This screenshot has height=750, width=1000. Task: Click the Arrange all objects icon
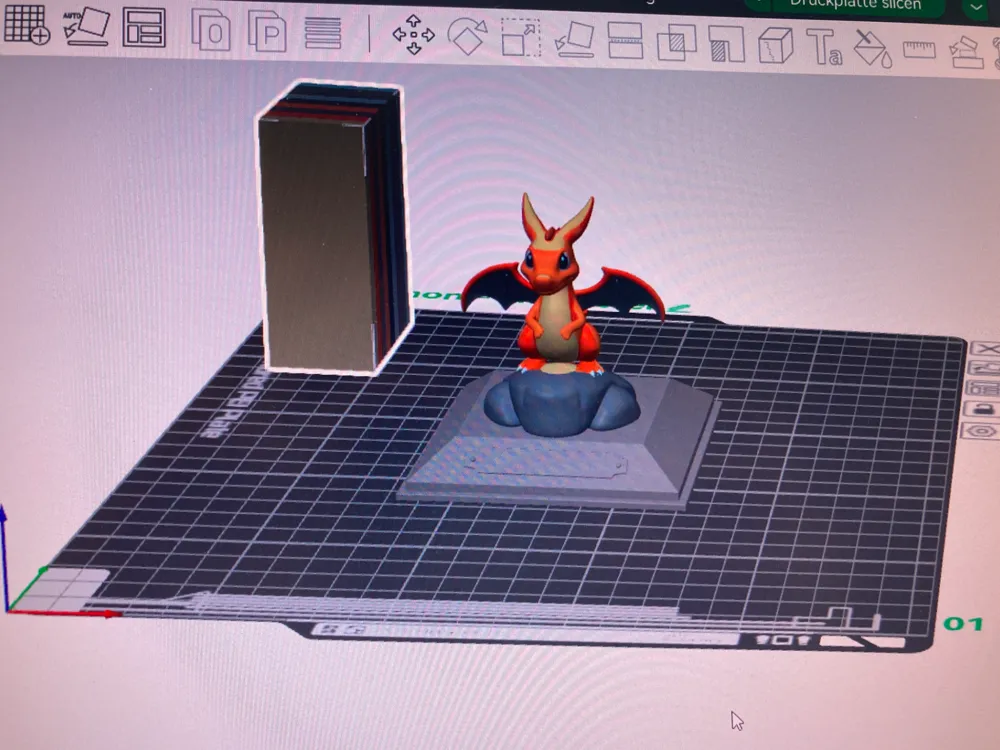click(x=143, y=27)
